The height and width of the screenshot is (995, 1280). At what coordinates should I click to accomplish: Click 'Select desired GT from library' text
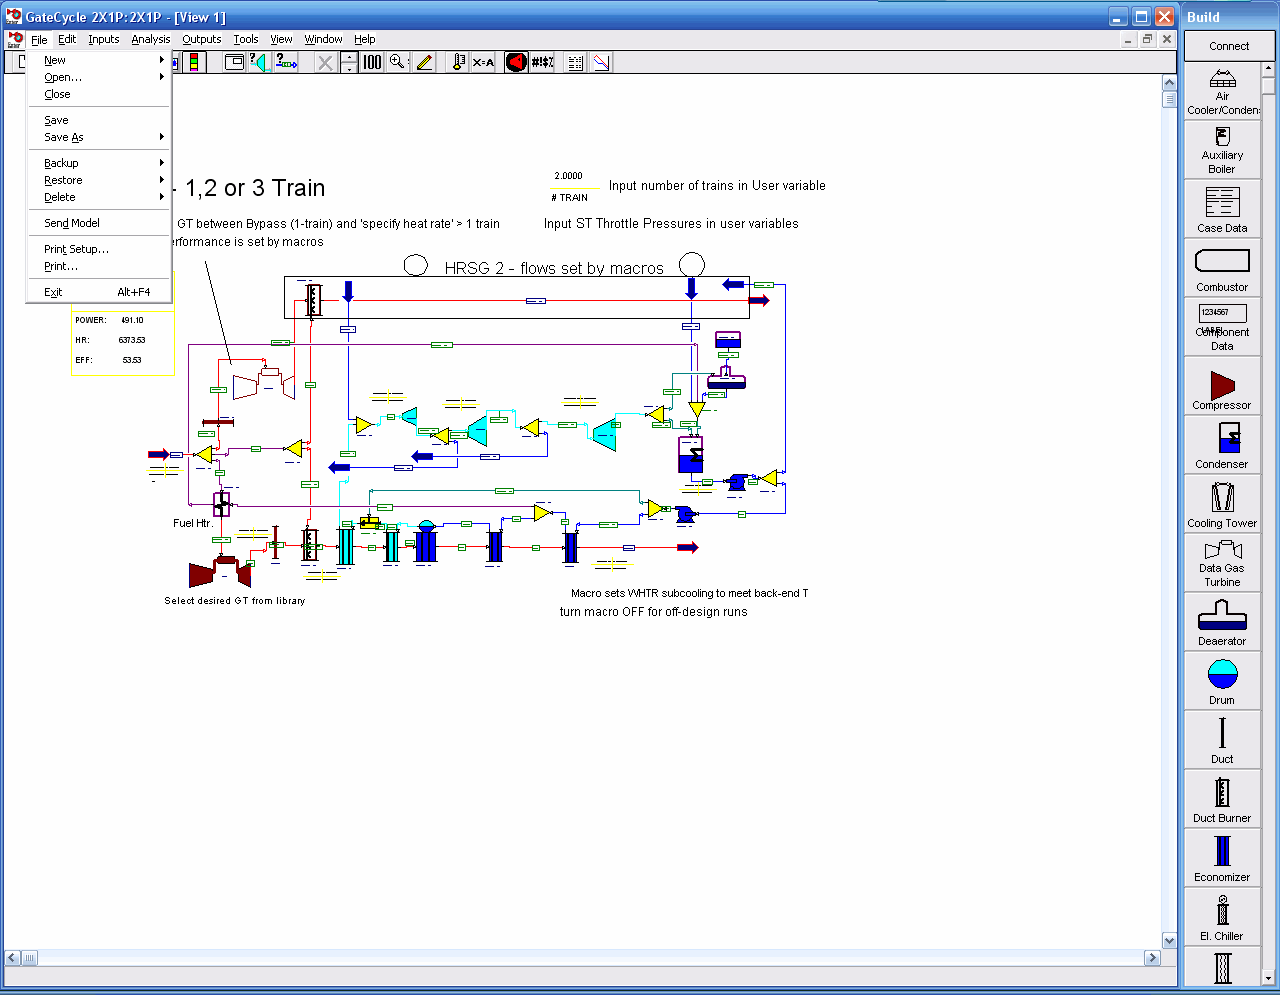coord(235,601)
